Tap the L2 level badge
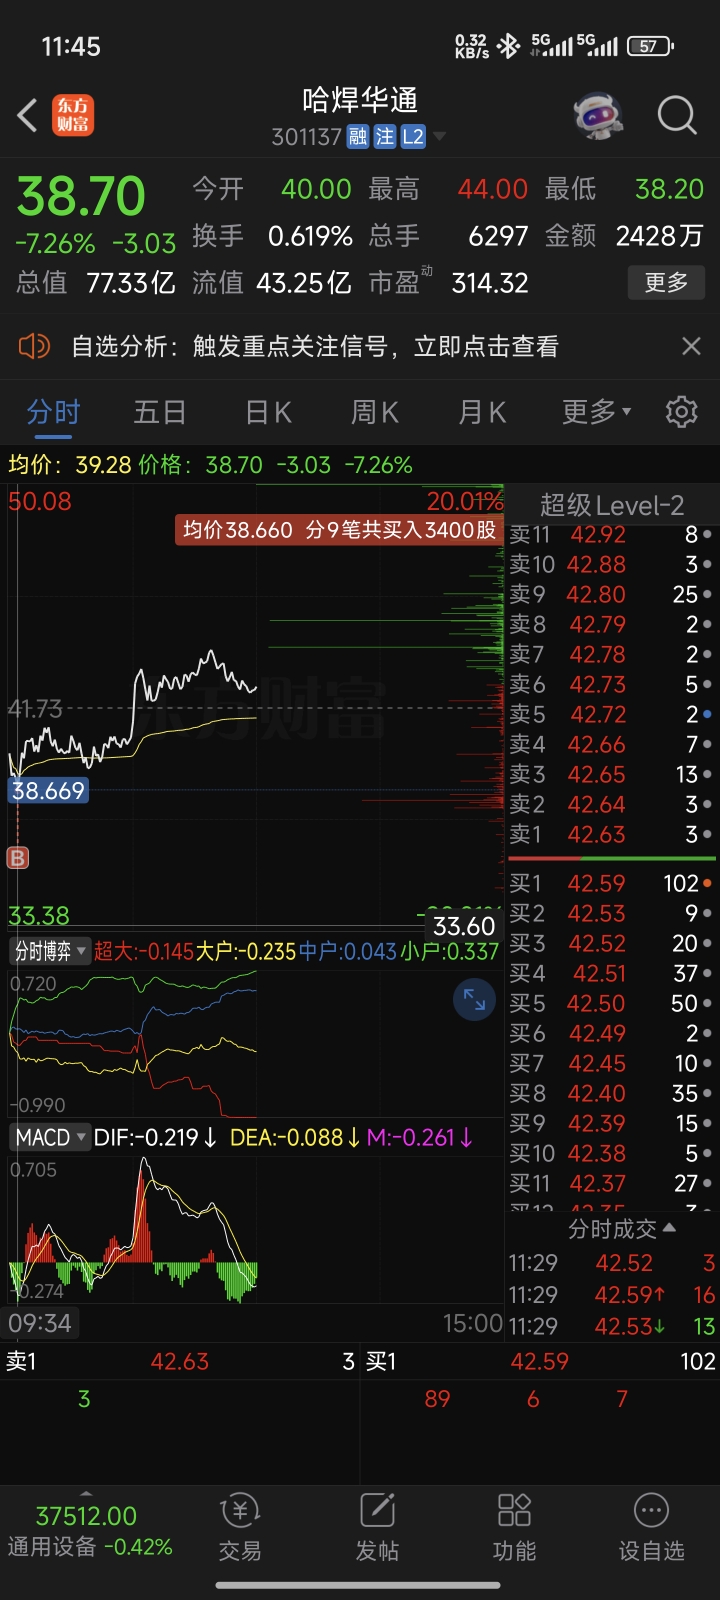The image size is (720, 1600). coord(413,137)
